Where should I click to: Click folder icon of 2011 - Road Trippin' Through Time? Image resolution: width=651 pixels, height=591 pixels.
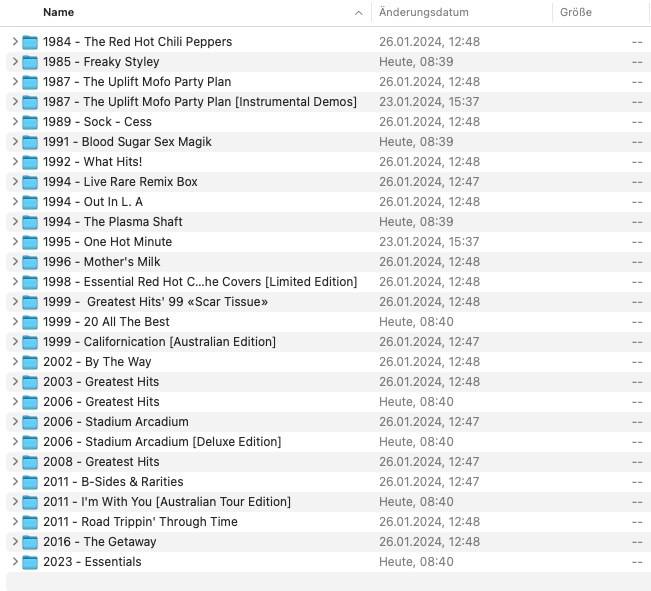point(29,522)
